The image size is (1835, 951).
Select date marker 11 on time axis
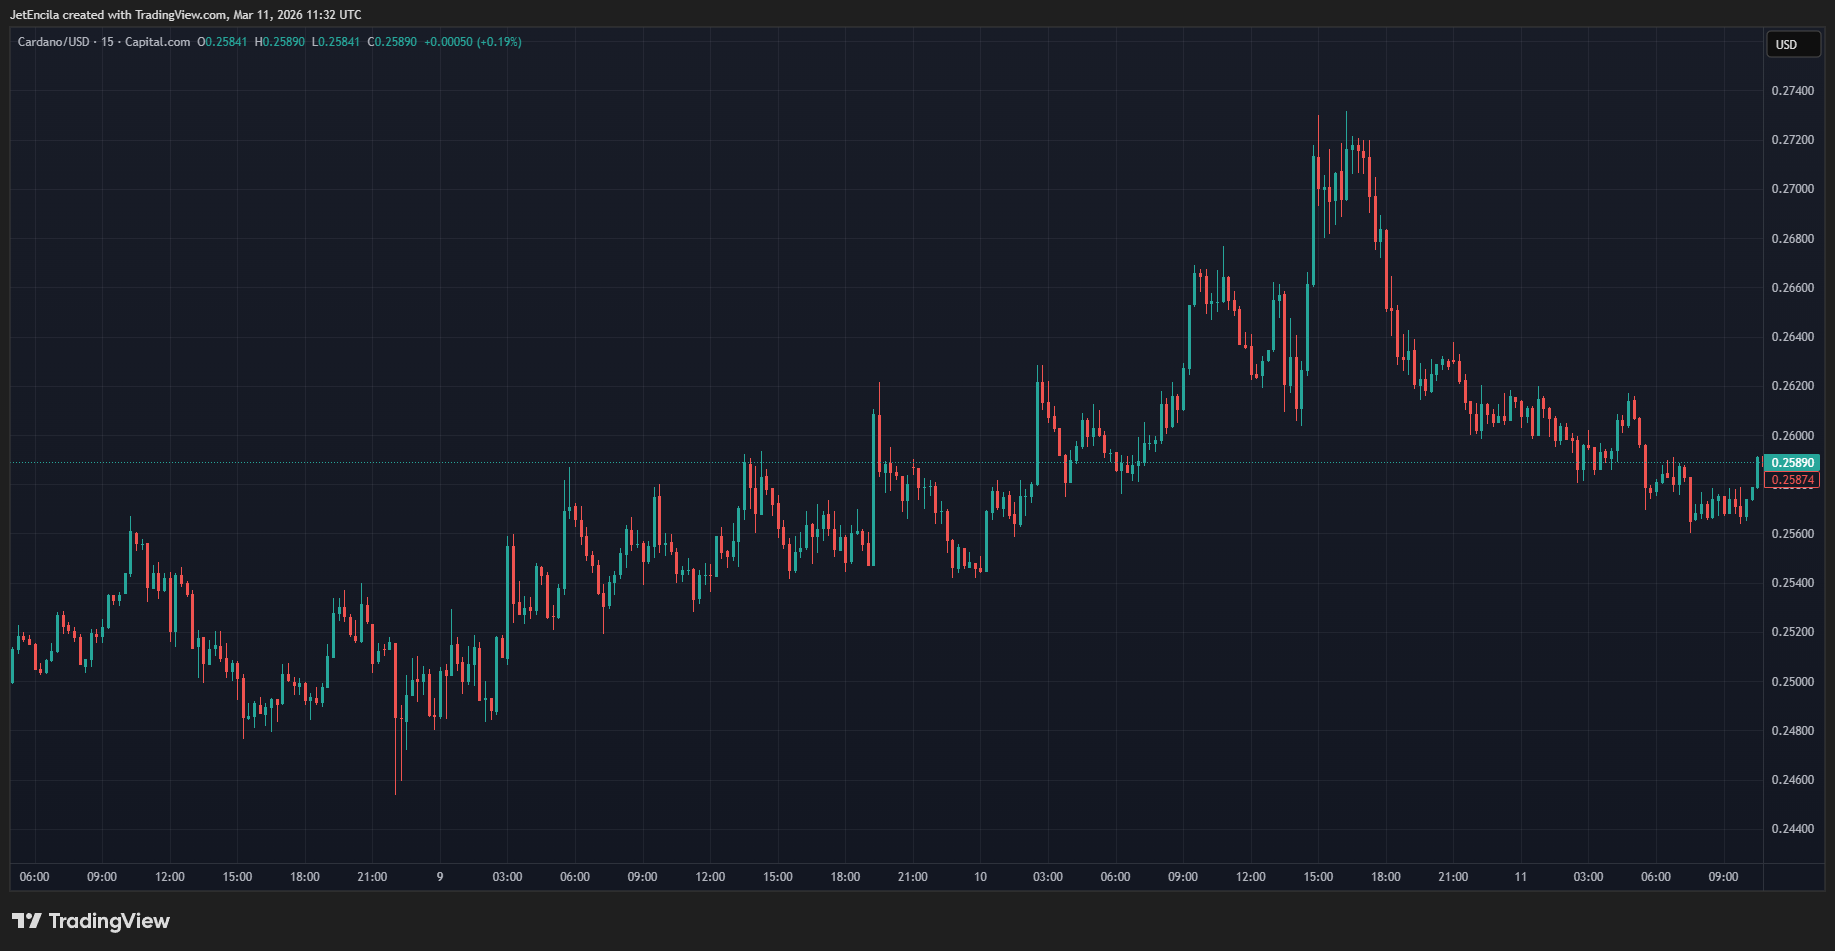1520,877
